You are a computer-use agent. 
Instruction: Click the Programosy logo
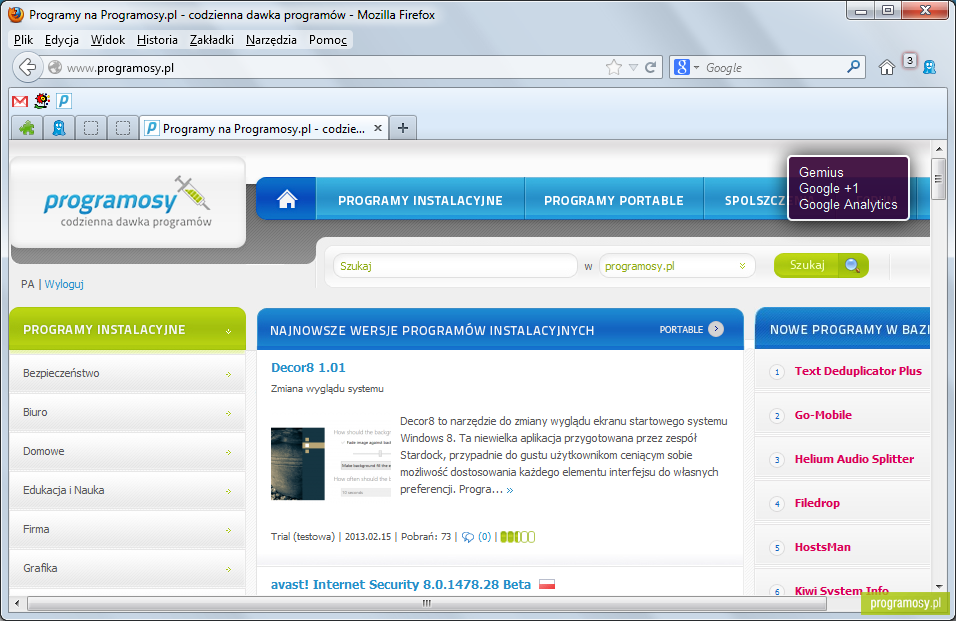(128, 202)
